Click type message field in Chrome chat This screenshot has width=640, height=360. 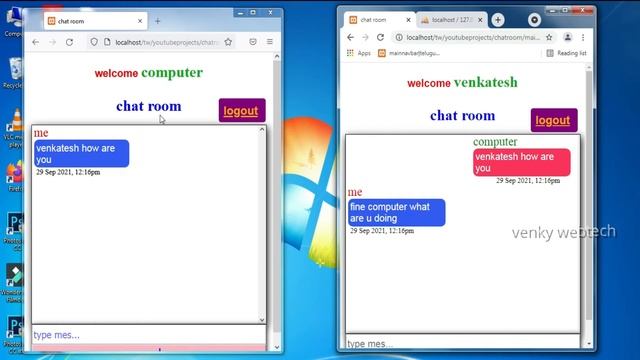coord(462,342)
